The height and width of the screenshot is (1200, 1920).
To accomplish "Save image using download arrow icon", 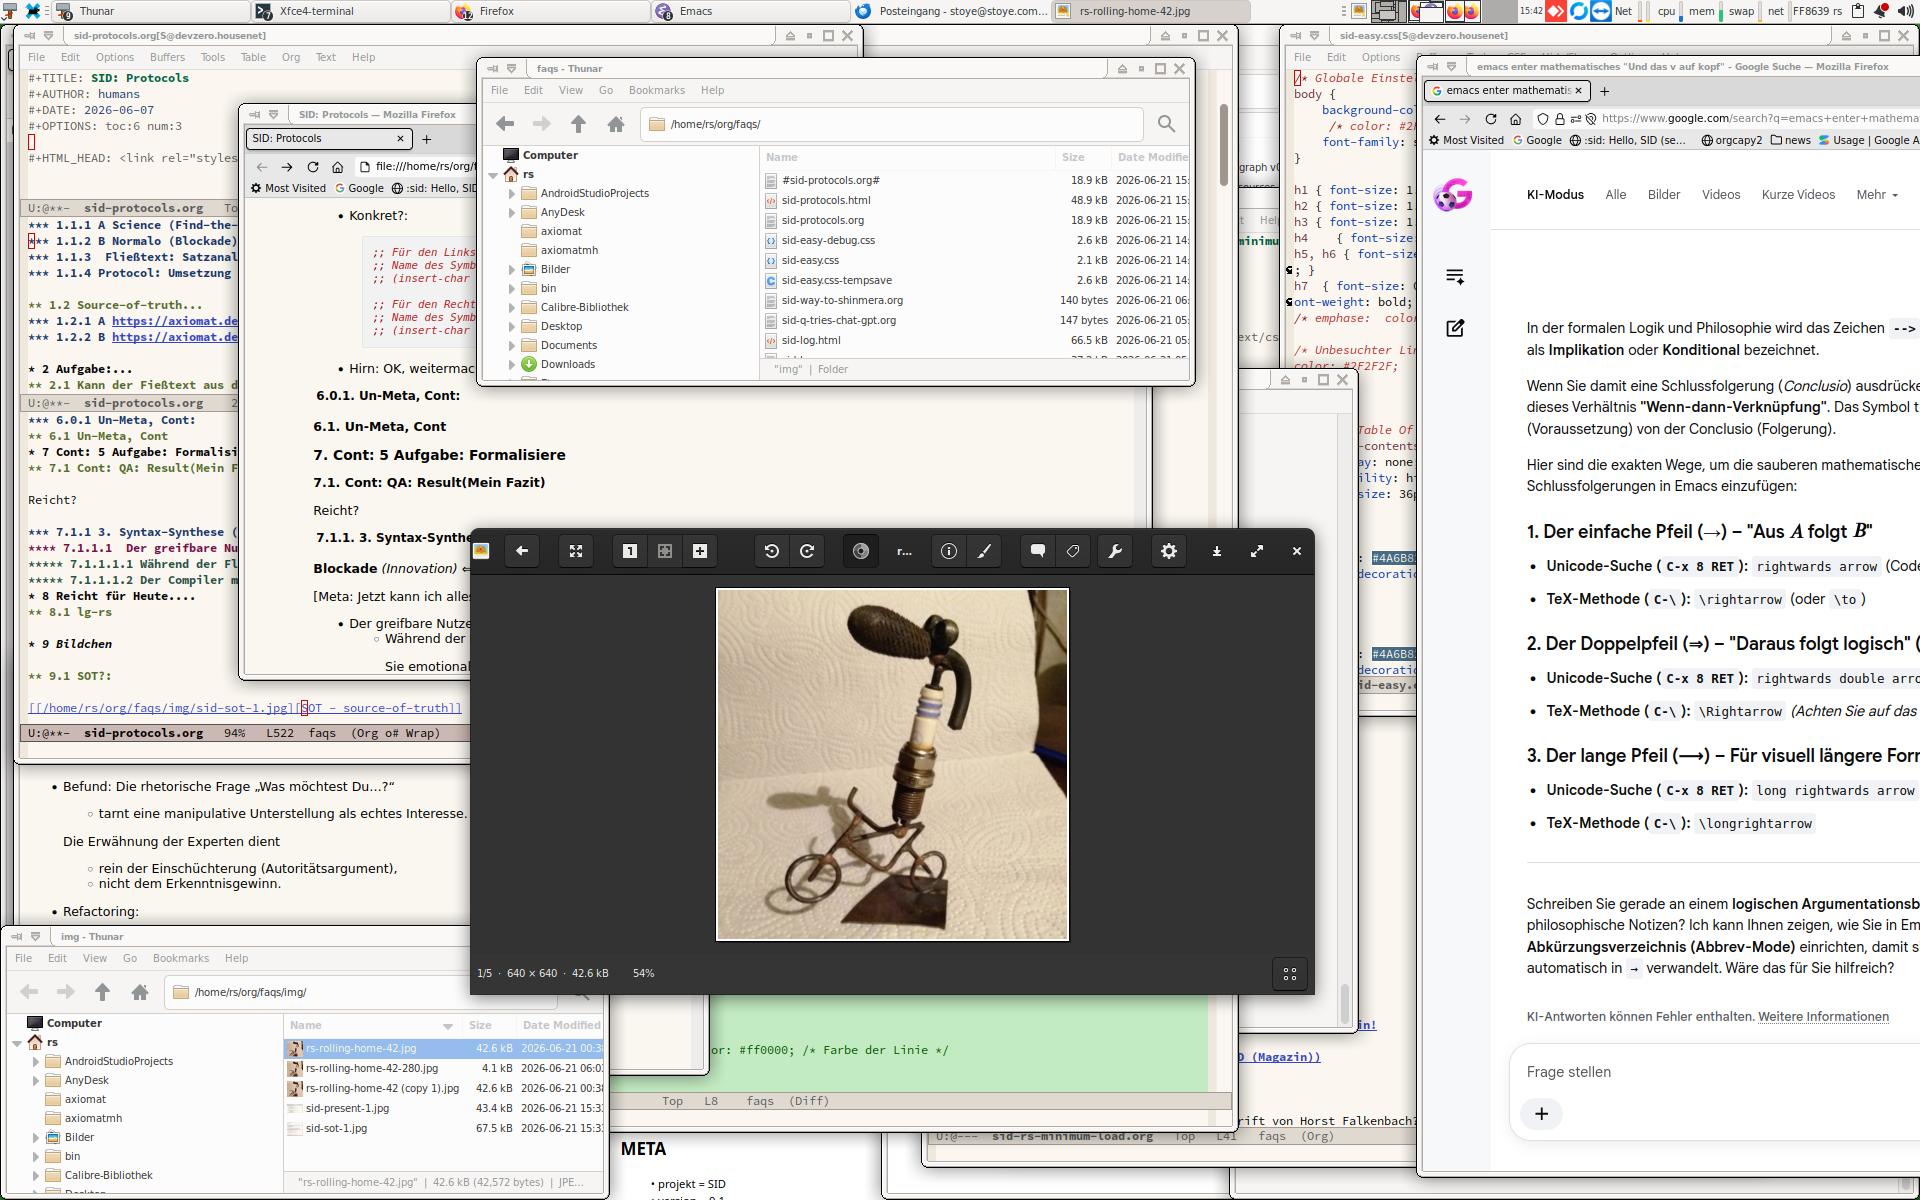I will pos(1217,551).
